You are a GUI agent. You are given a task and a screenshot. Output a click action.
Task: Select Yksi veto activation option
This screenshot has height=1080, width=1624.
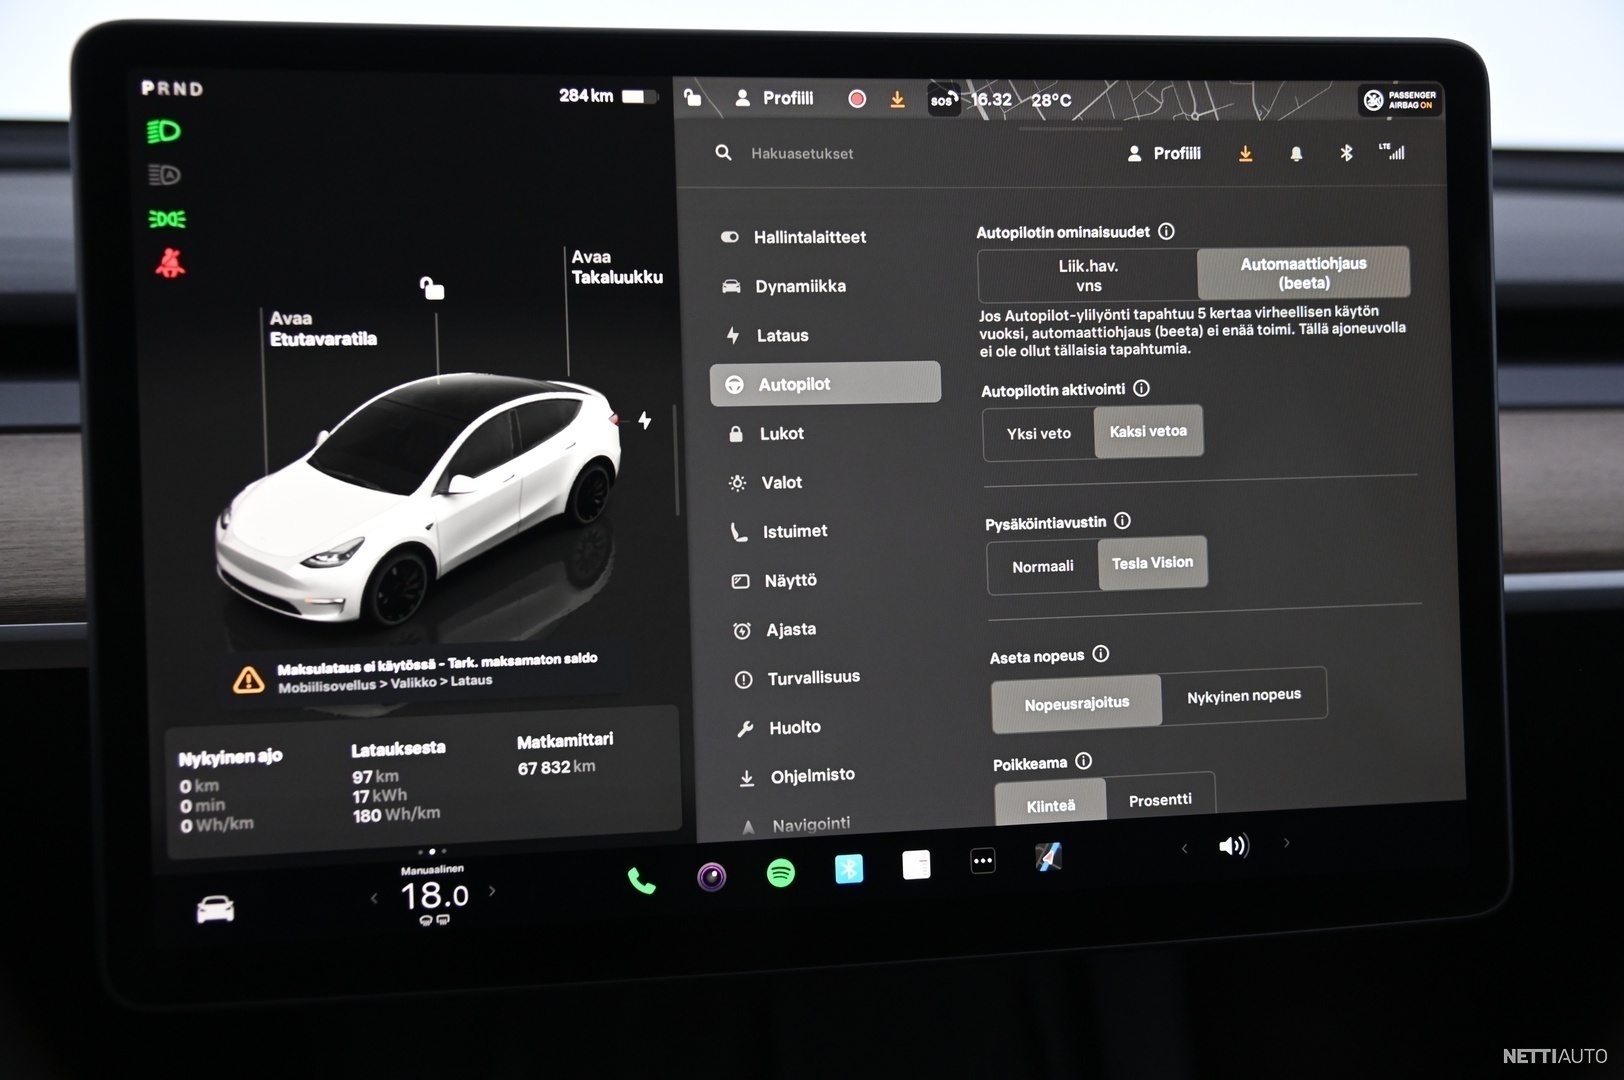(1038, 434)
